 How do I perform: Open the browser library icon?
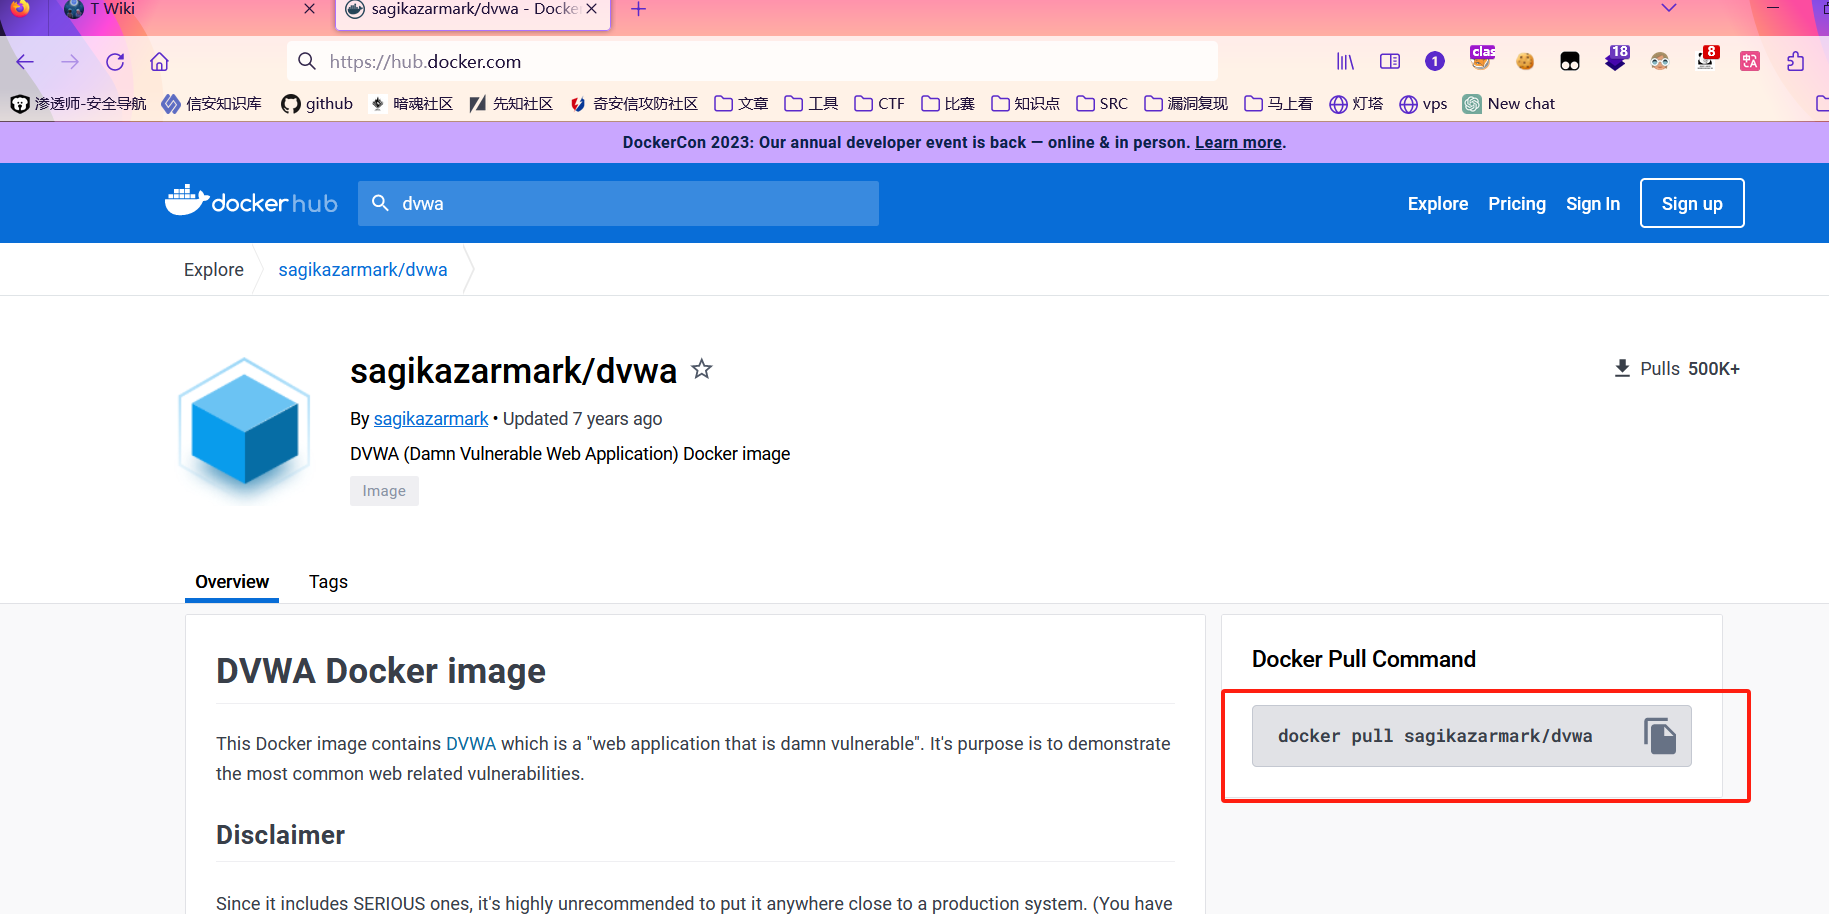pyautogui.click(x=1345, y=62)
